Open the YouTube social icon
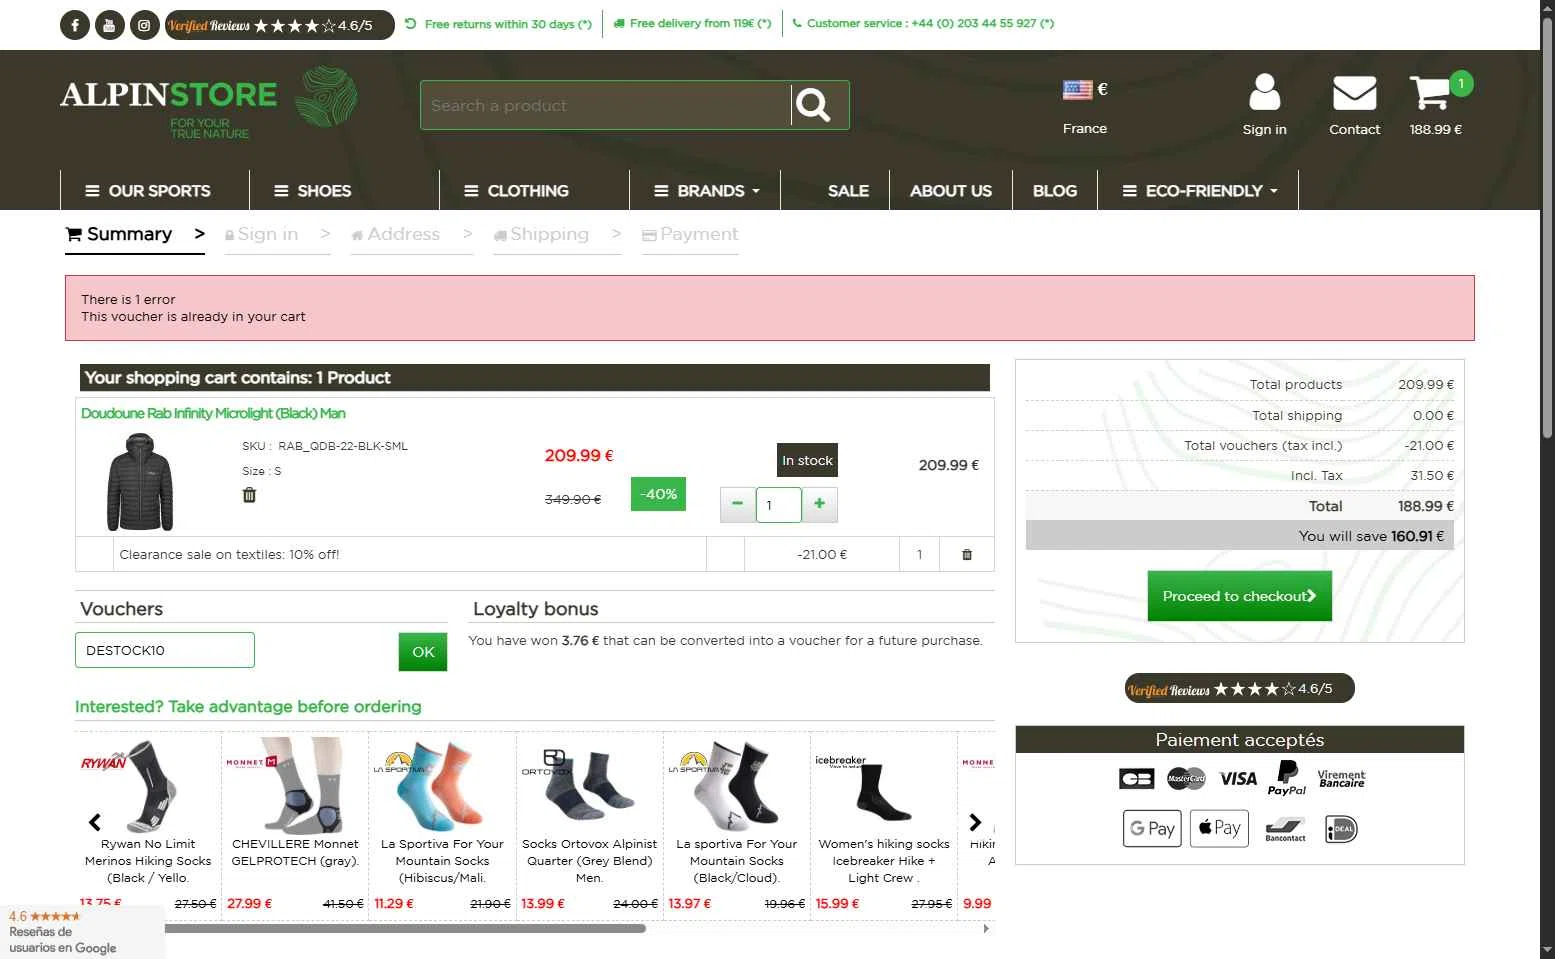Viewport: 1555px width, 959px height. click(x=110, y=25)
